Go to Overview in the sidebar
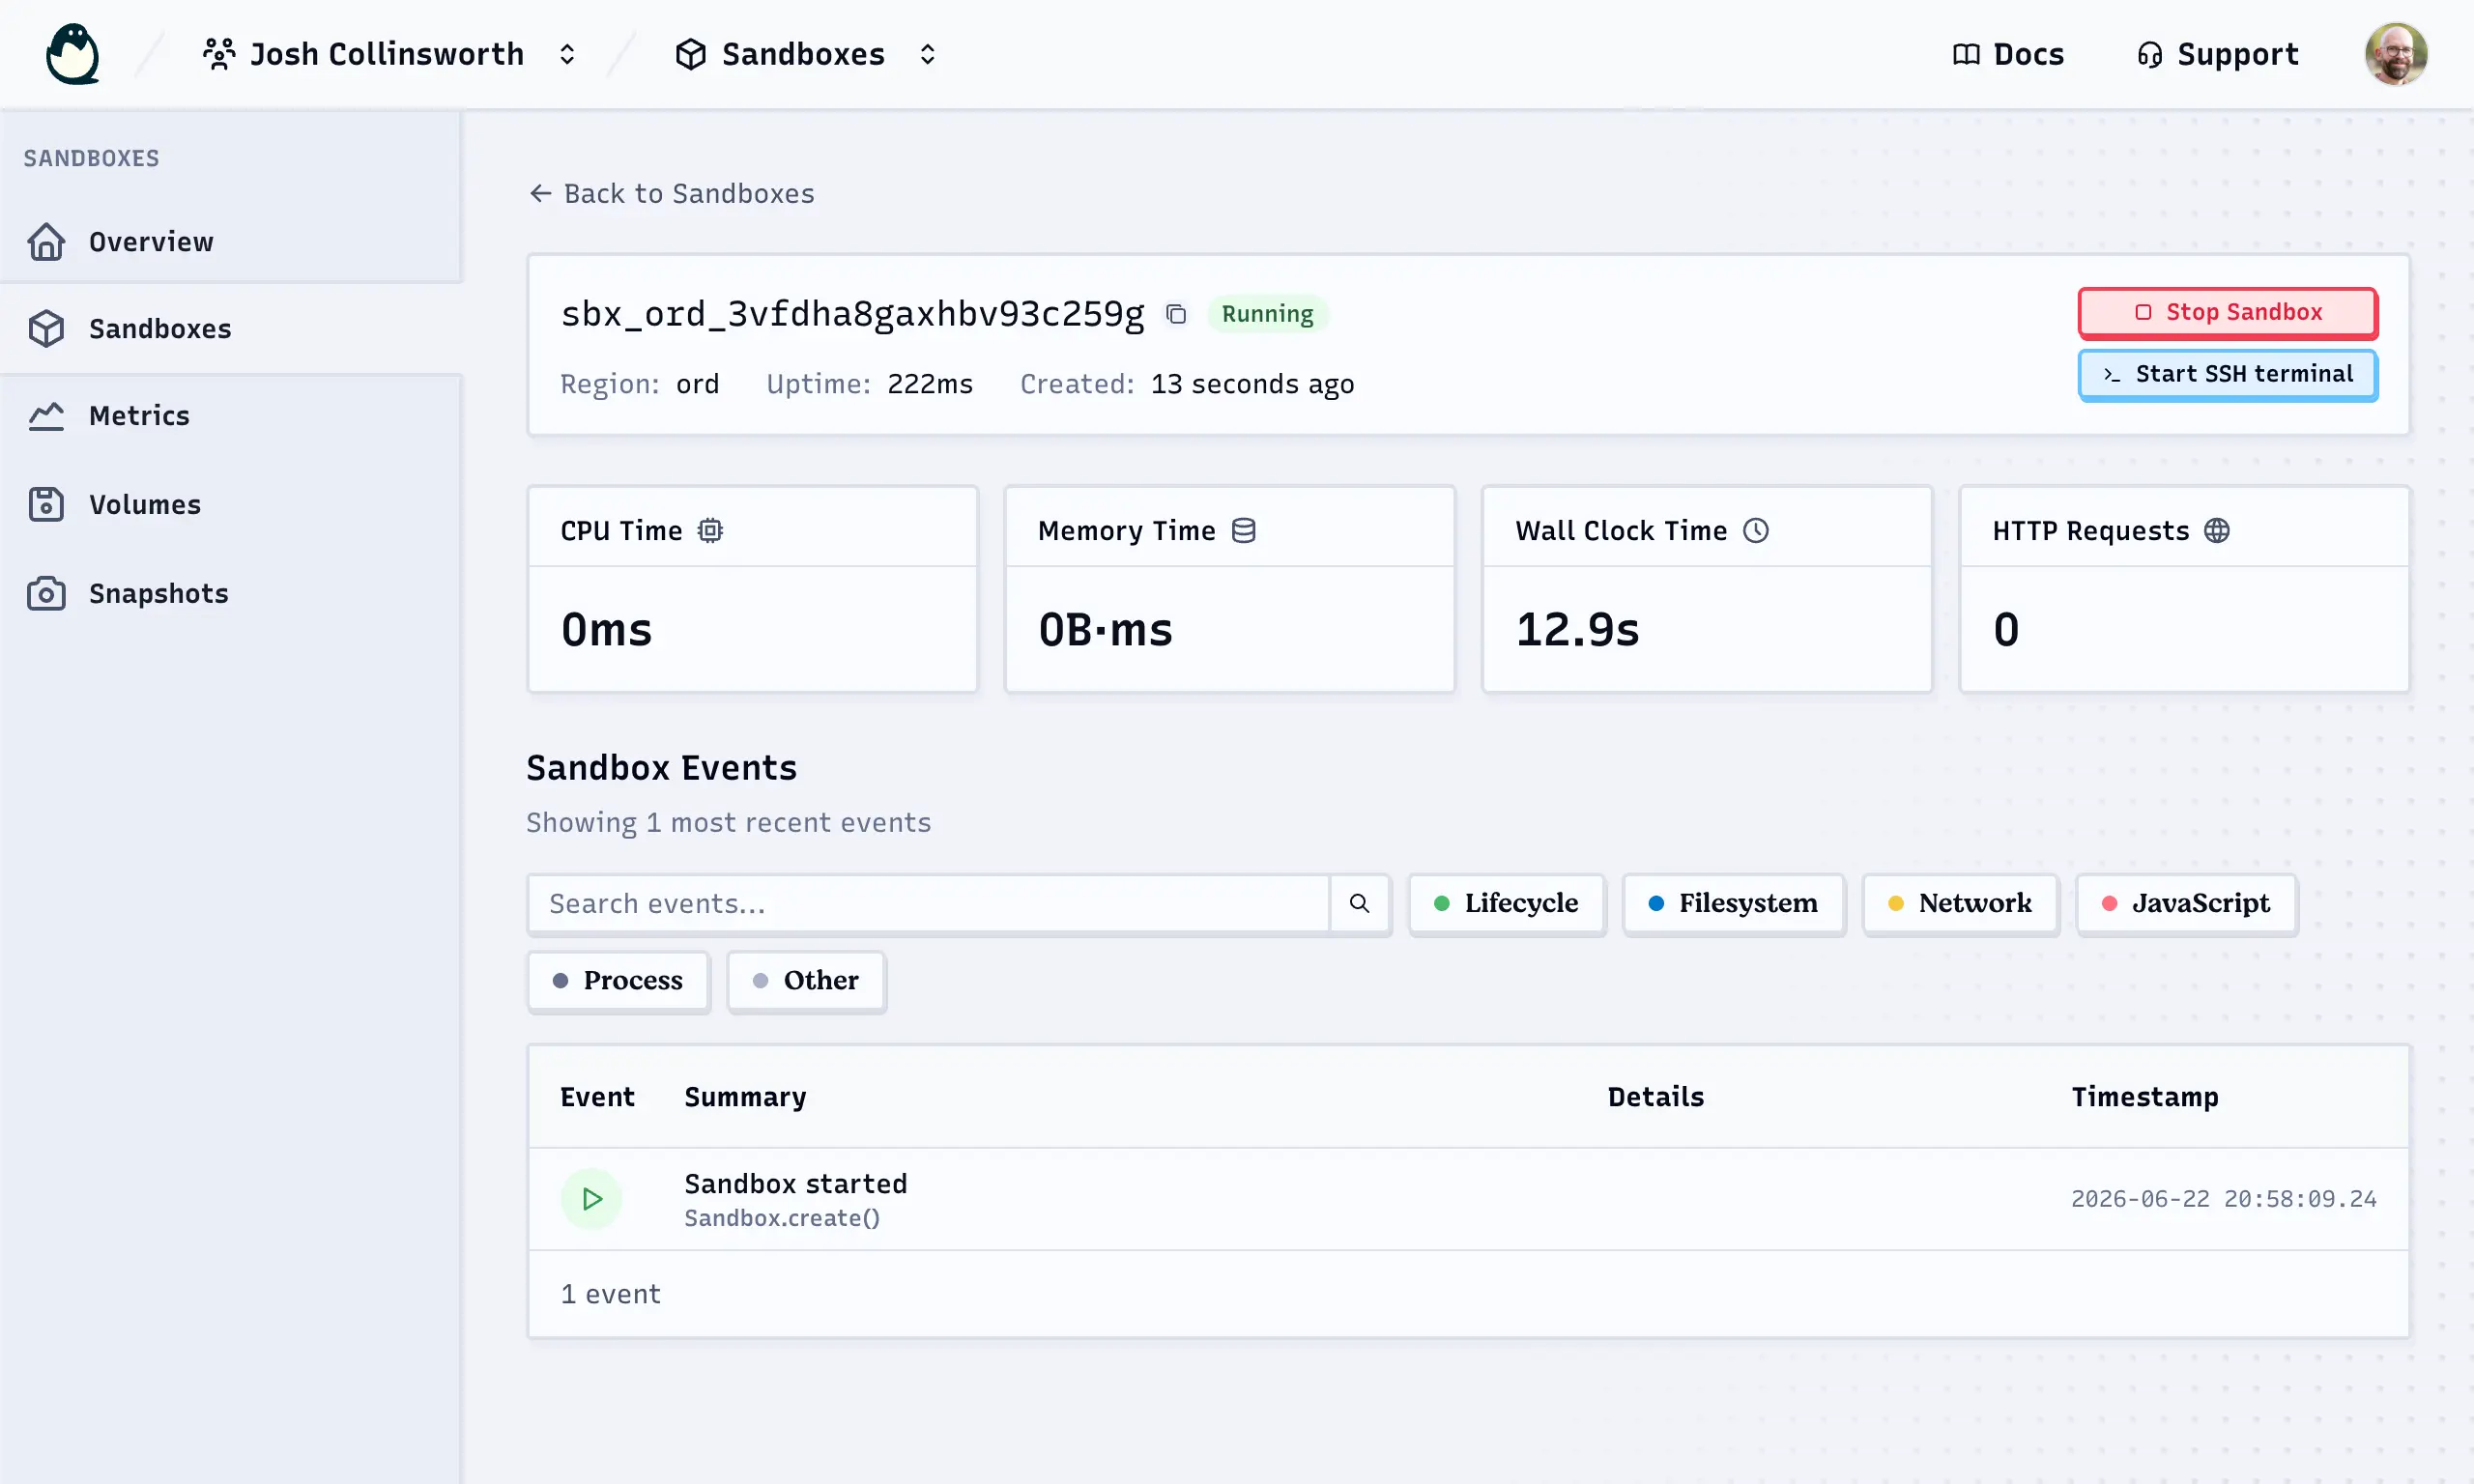The image size is (2474, 1484). tap(231, 241)
